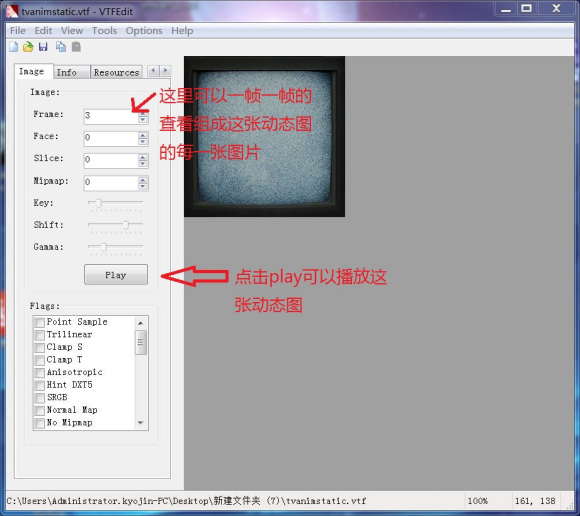The image size is (580, 516).
Task: Switch to the Image tab
Action: (33, 71)
